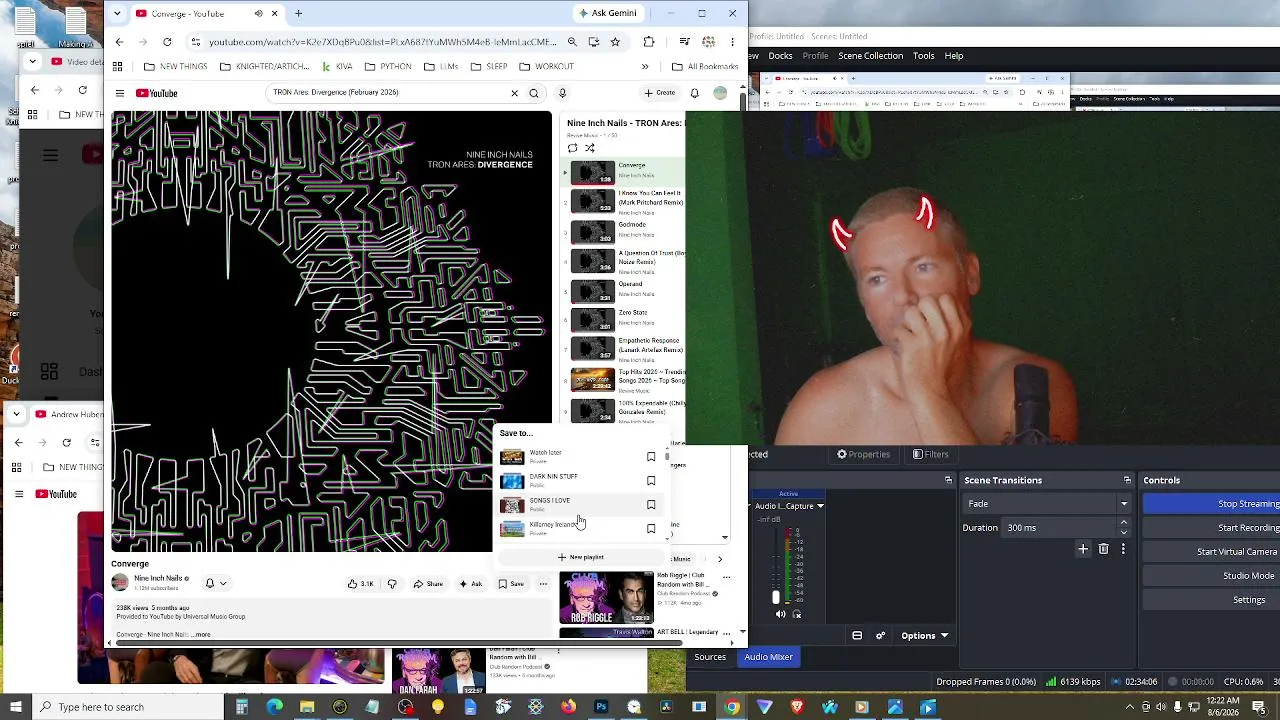Viewport: 1280px width, 720px height.
Task: Open the media controls icon in Chrome toolbar
Action: pyautogui.click(x=684, y=42)
